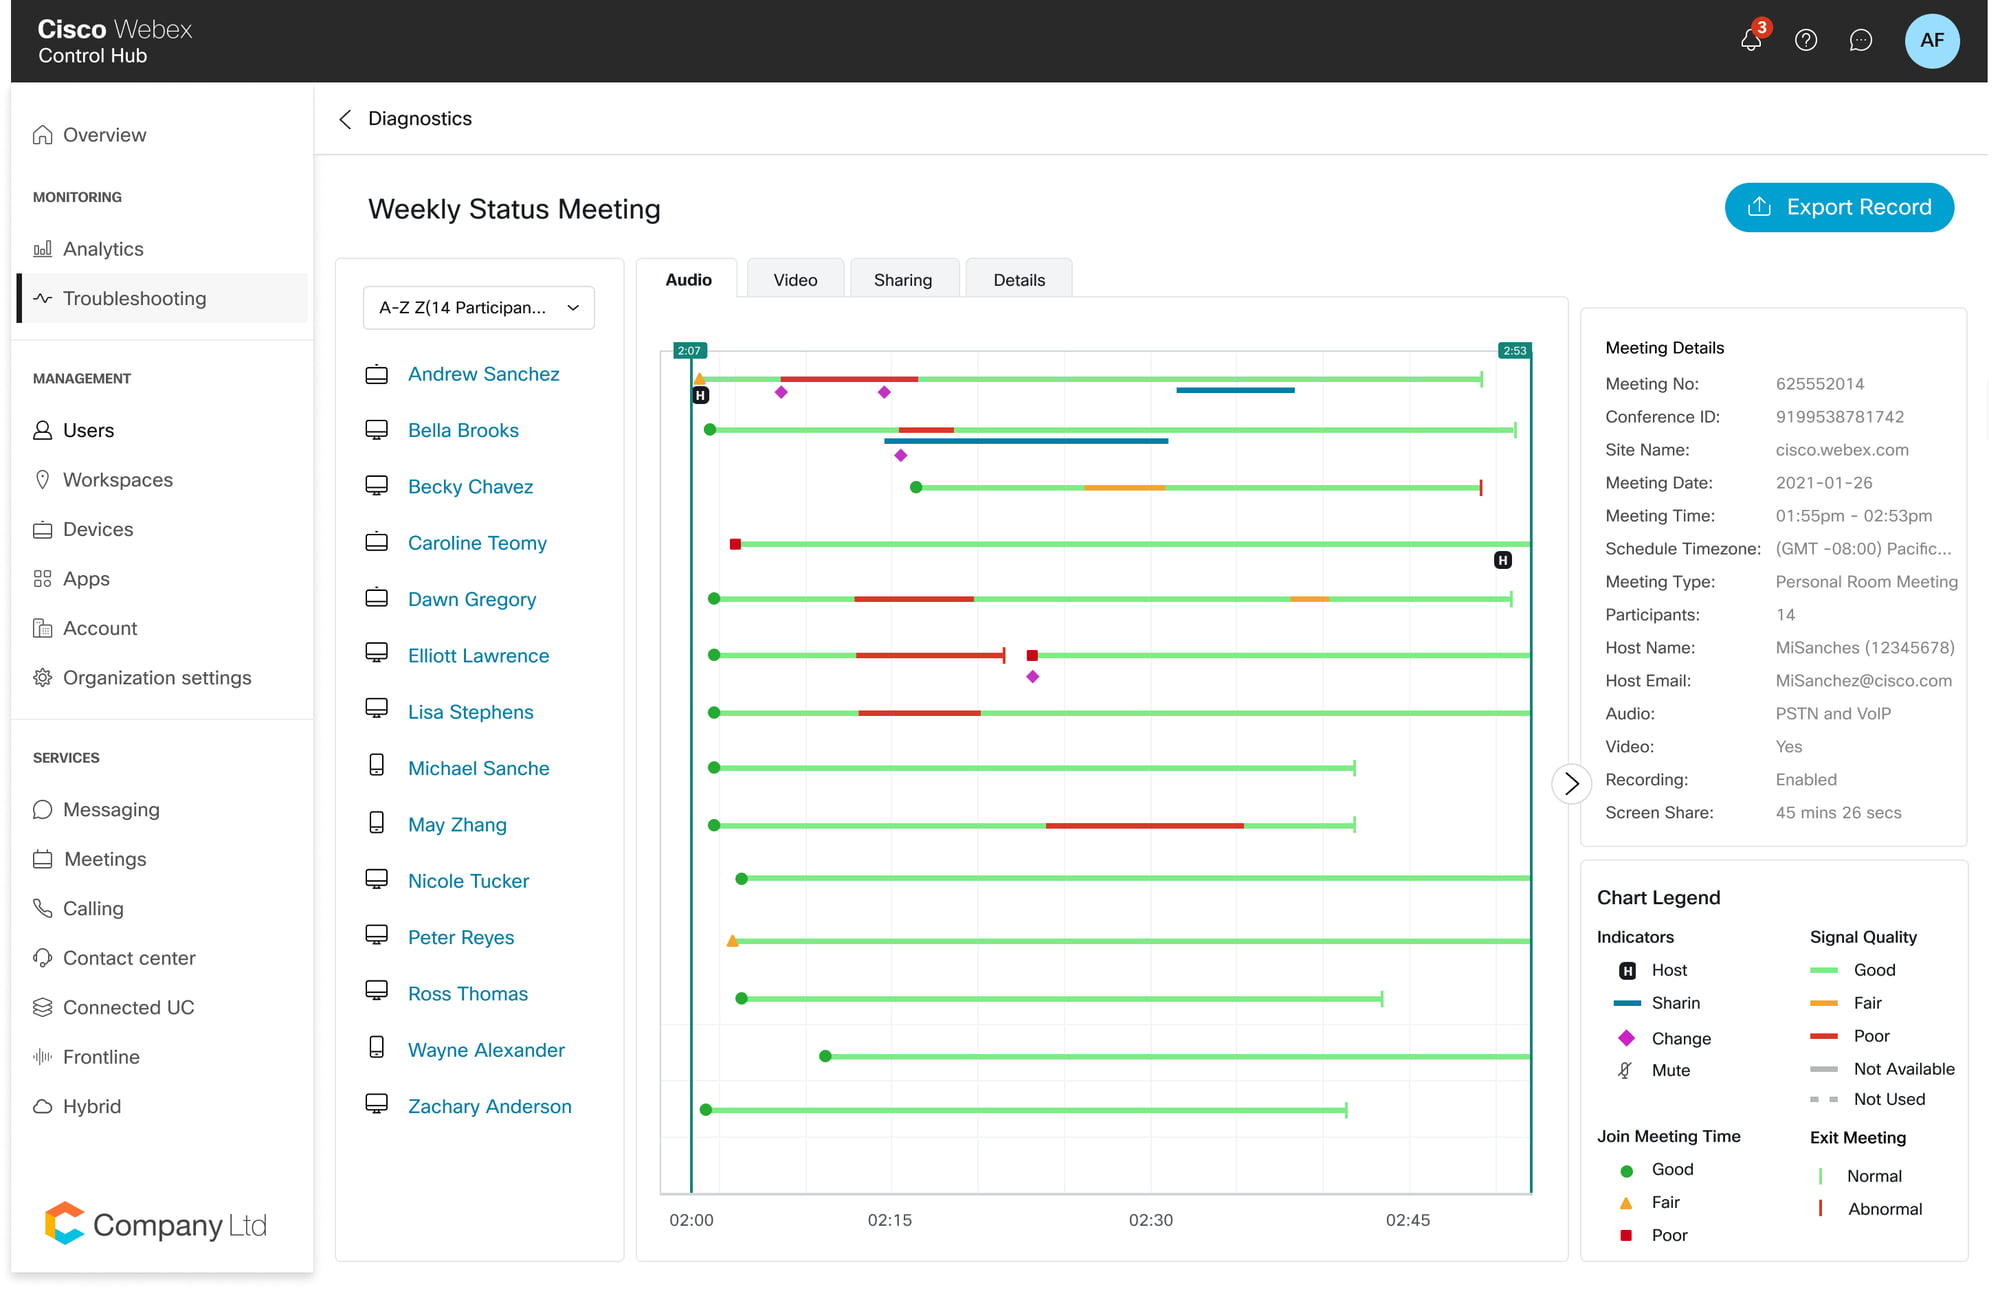
Task: Click the Organization settings gear icon
Action: point(42,678)
